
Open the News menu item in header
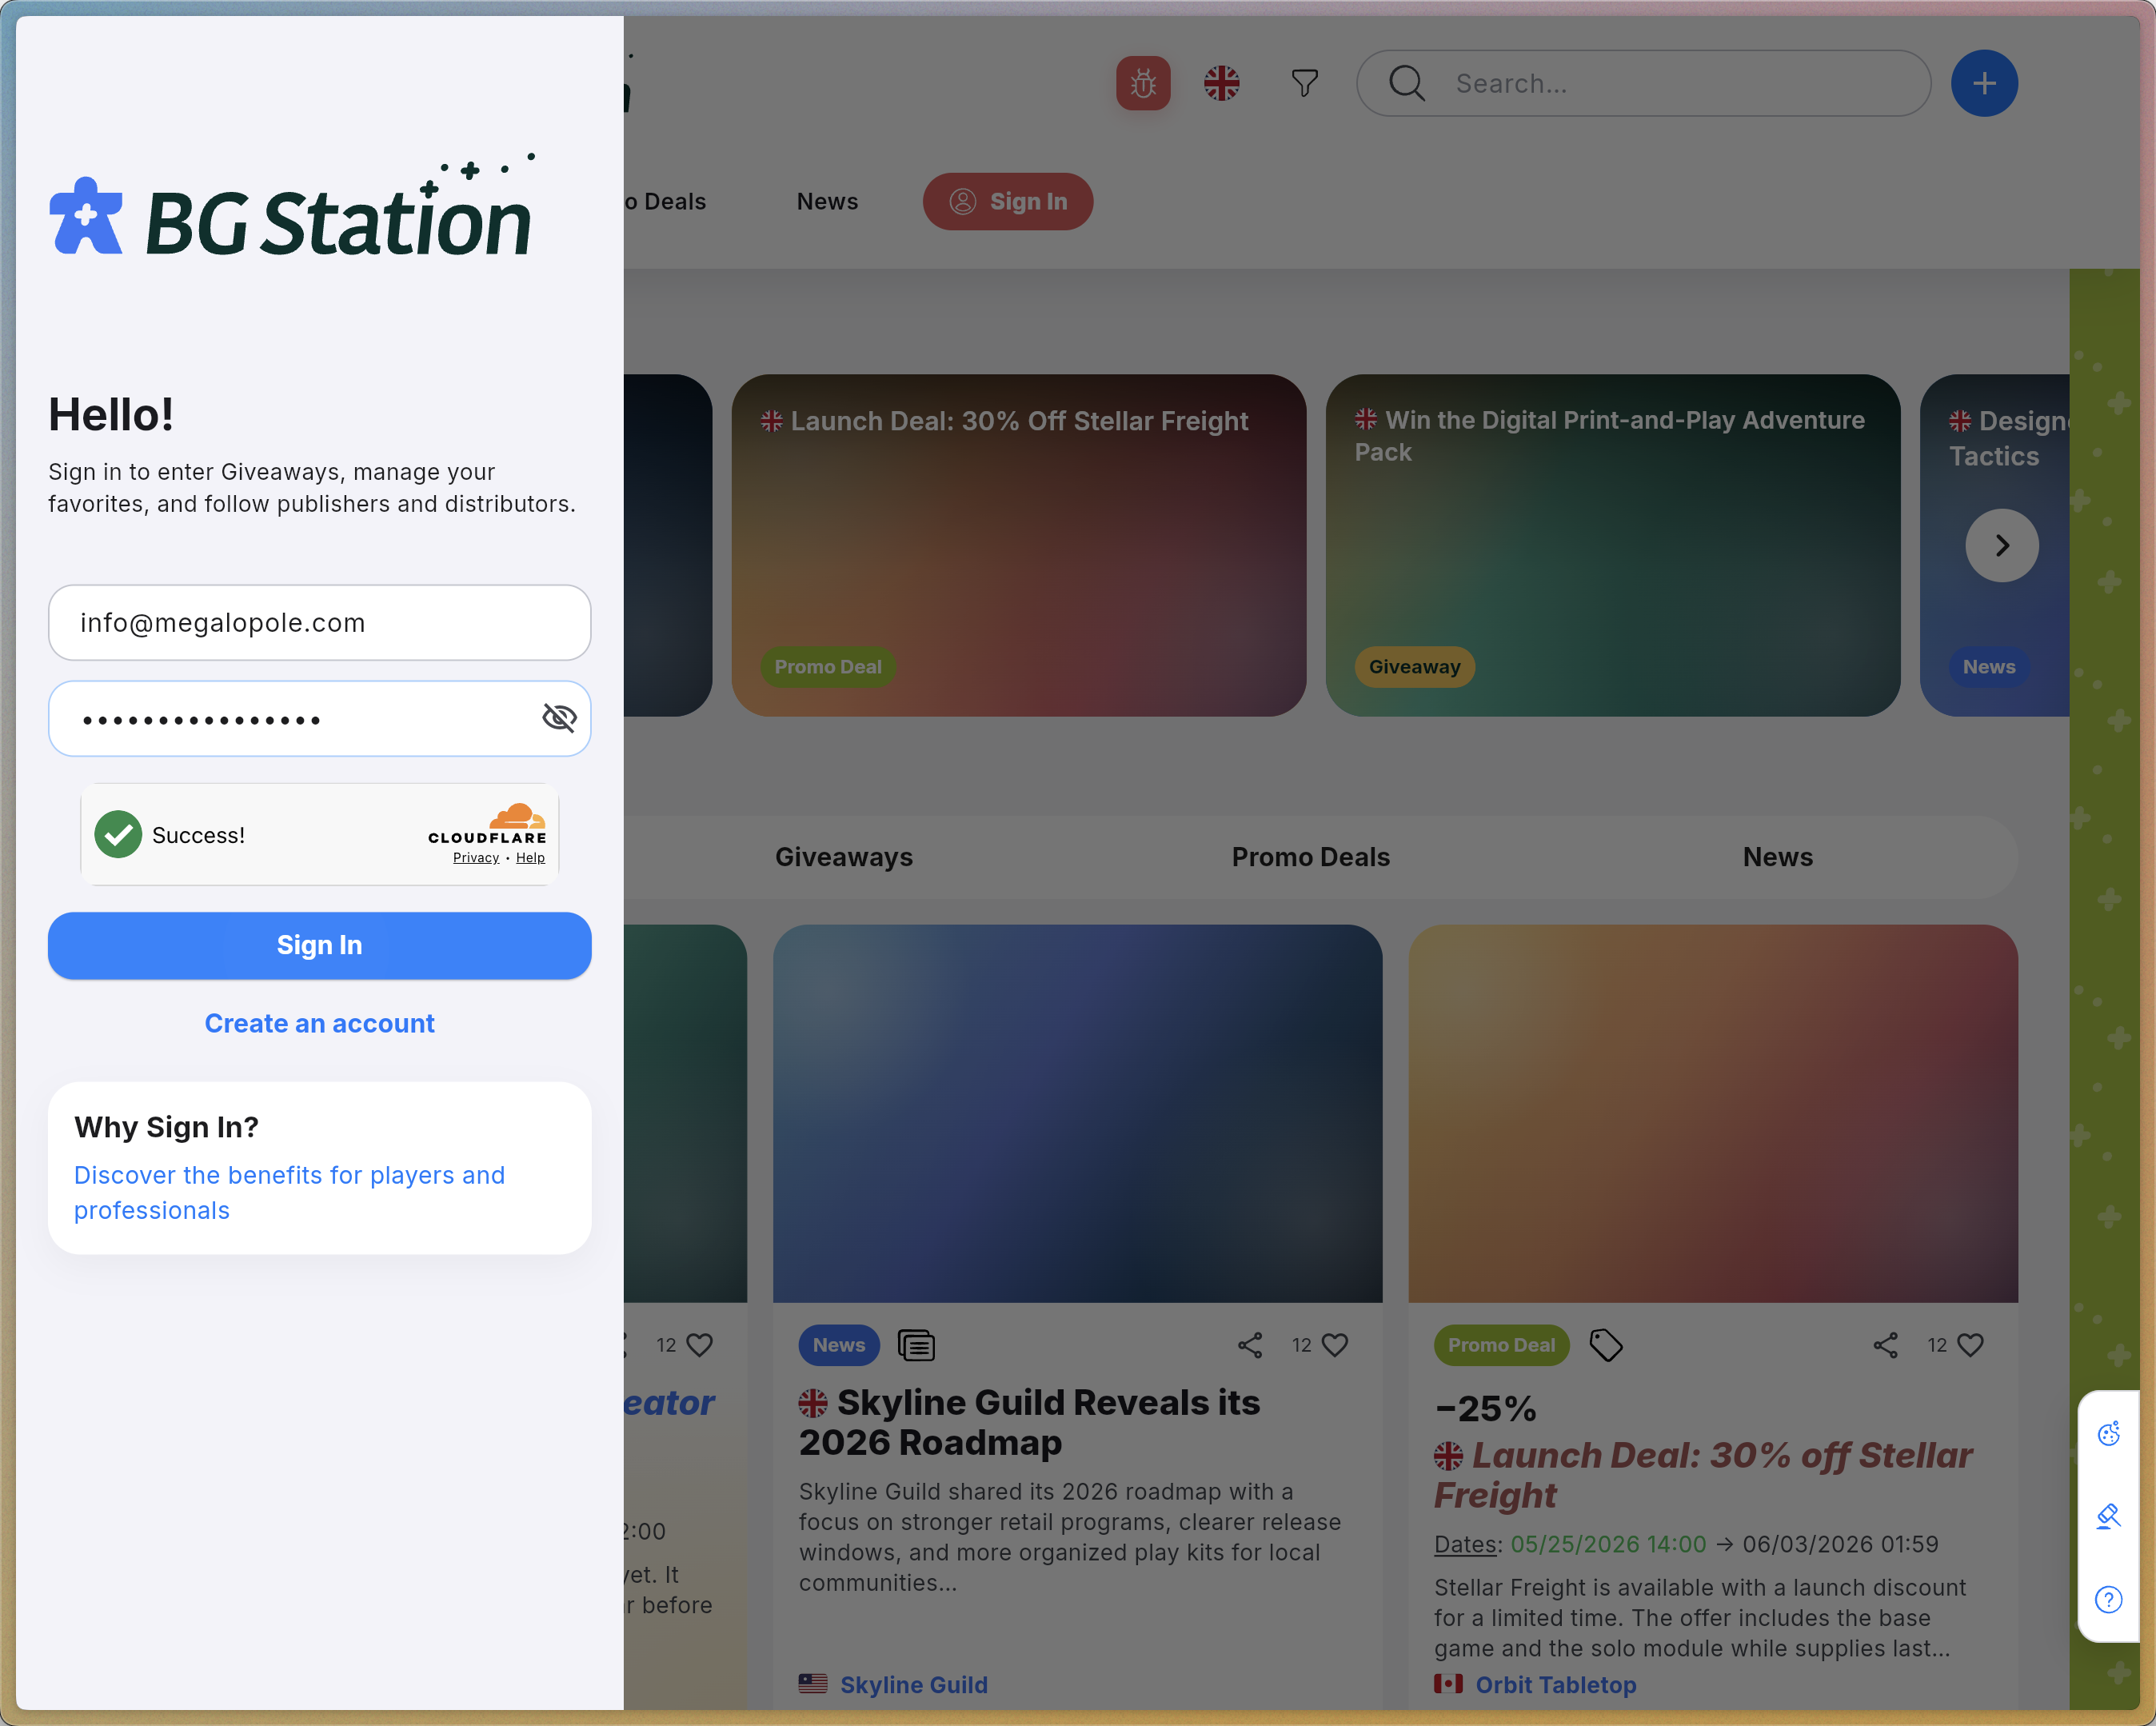[827, 201]
